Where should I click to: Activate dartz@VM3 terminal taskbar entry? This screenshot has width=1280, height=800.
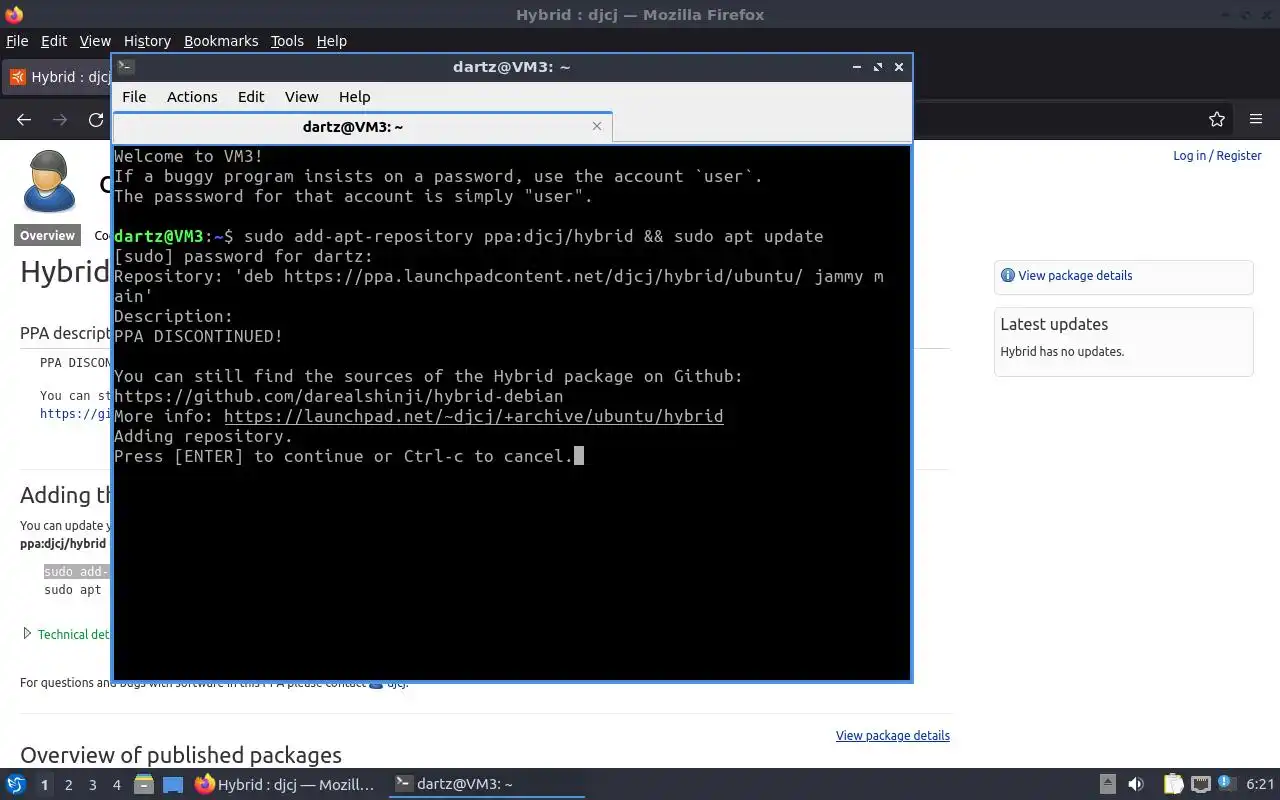(486, 785)
